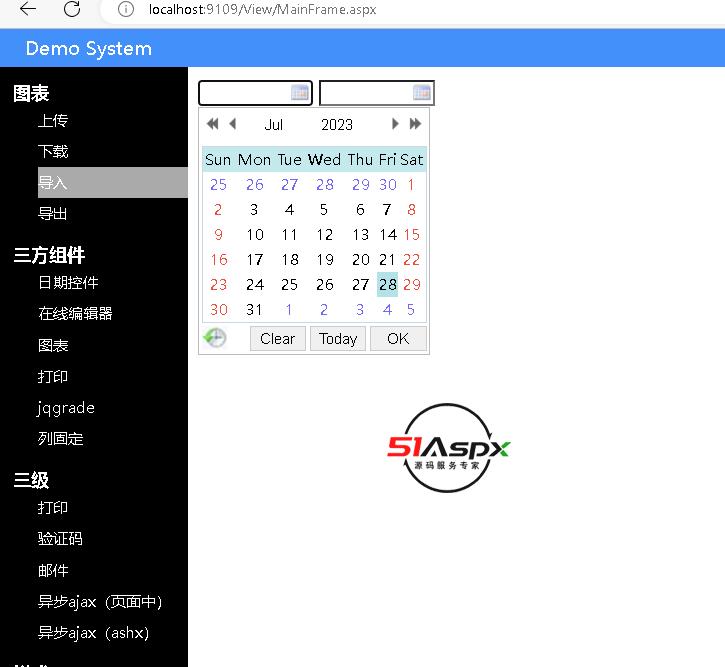The width and height of the screenshot is (725, 667).
Task: Open 验证码 menu item
Action: 61,538
